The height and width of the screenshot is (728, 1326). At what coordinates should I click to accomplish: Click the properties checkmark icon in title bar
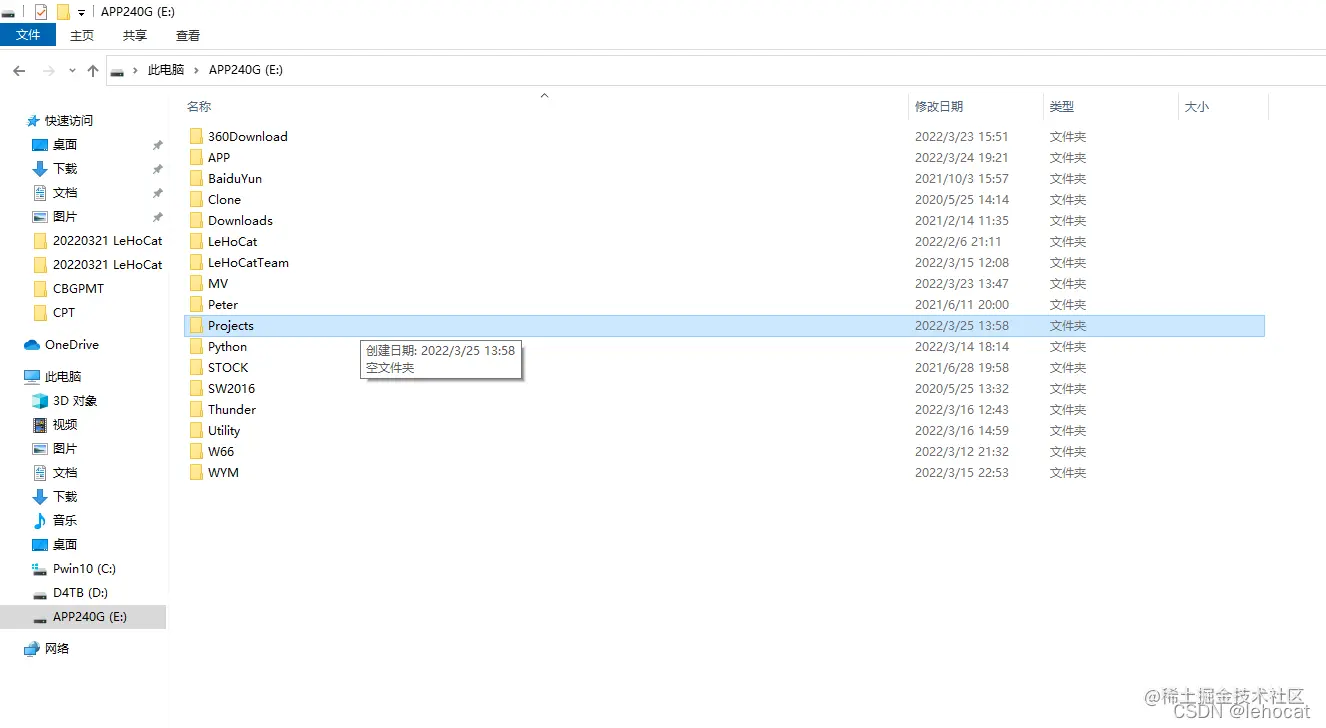pos(41,12)
